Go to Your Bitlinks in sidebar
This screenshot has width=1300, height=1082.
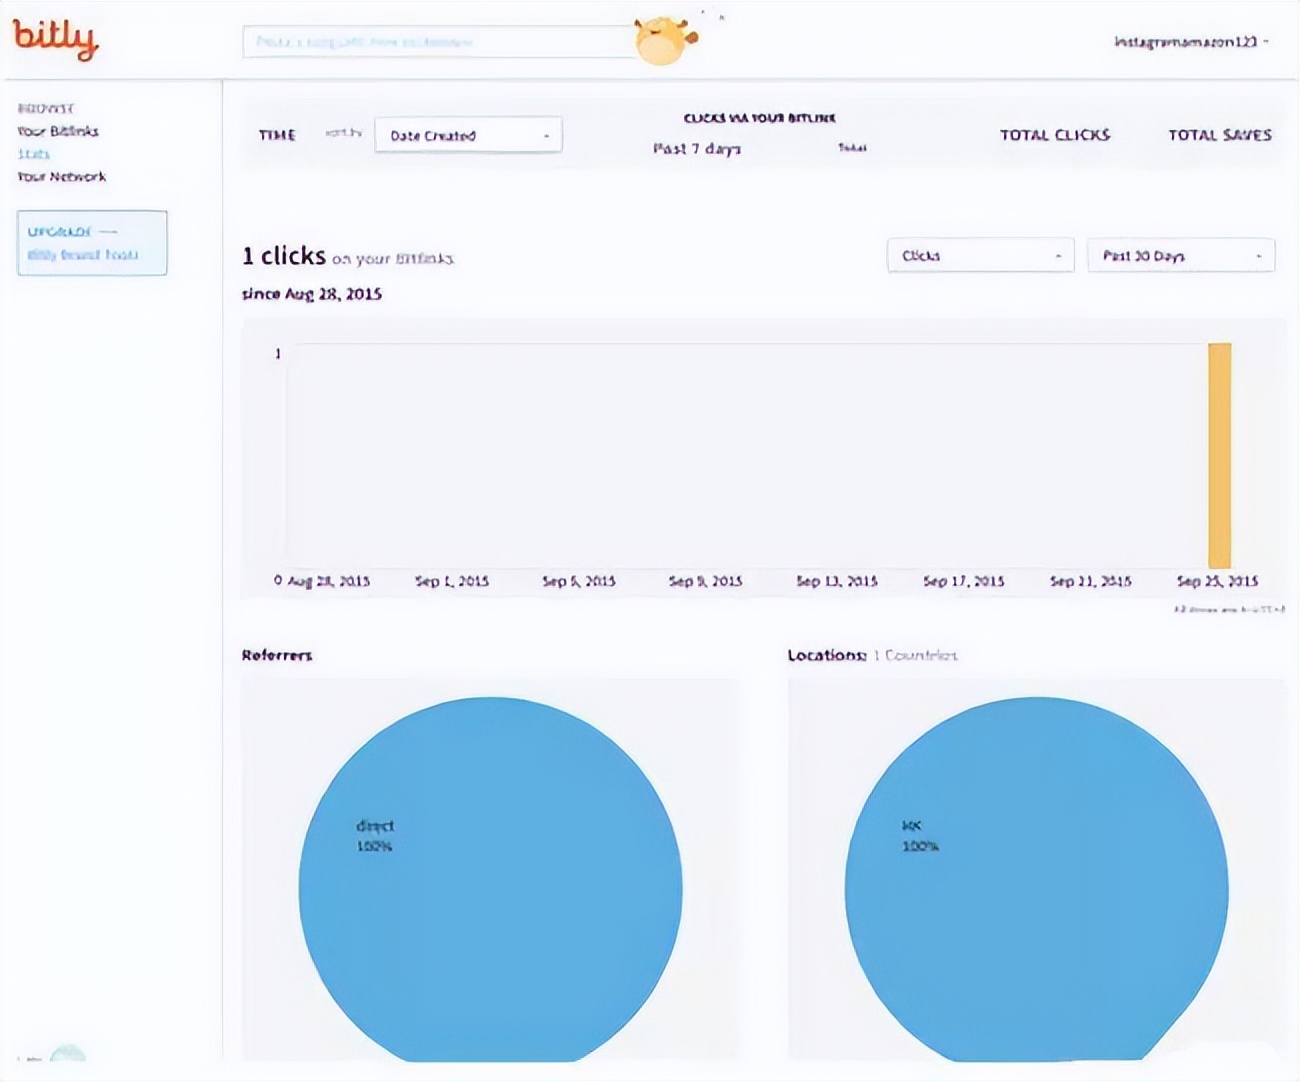tap(58, 131)
